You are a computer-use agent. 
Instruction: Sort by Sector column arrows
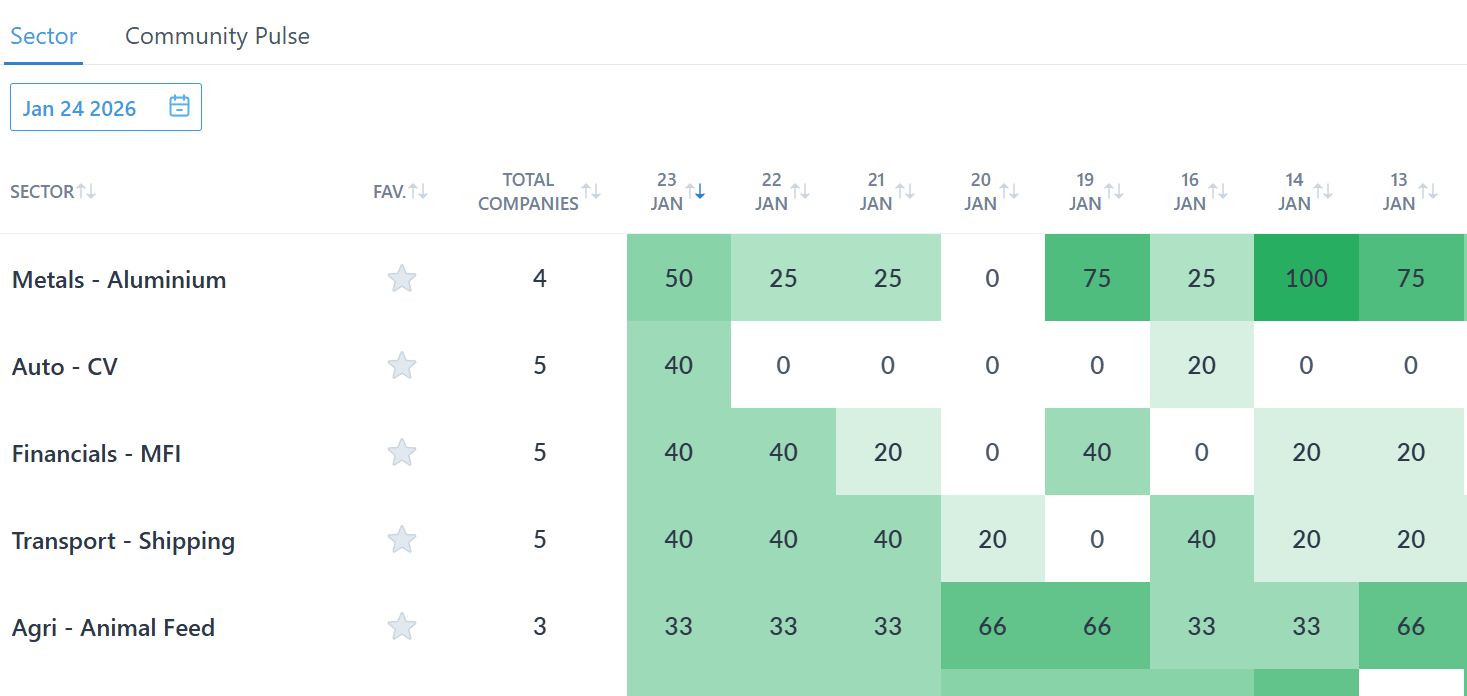tap(87, 191)
